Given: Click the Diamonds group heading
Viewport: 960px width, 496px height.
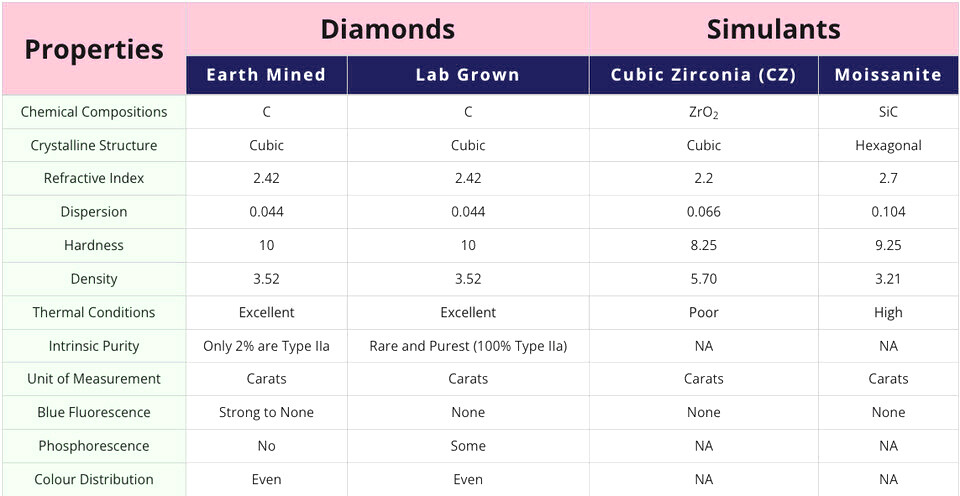Looking at the screenshot, I should tap(388, 29).
